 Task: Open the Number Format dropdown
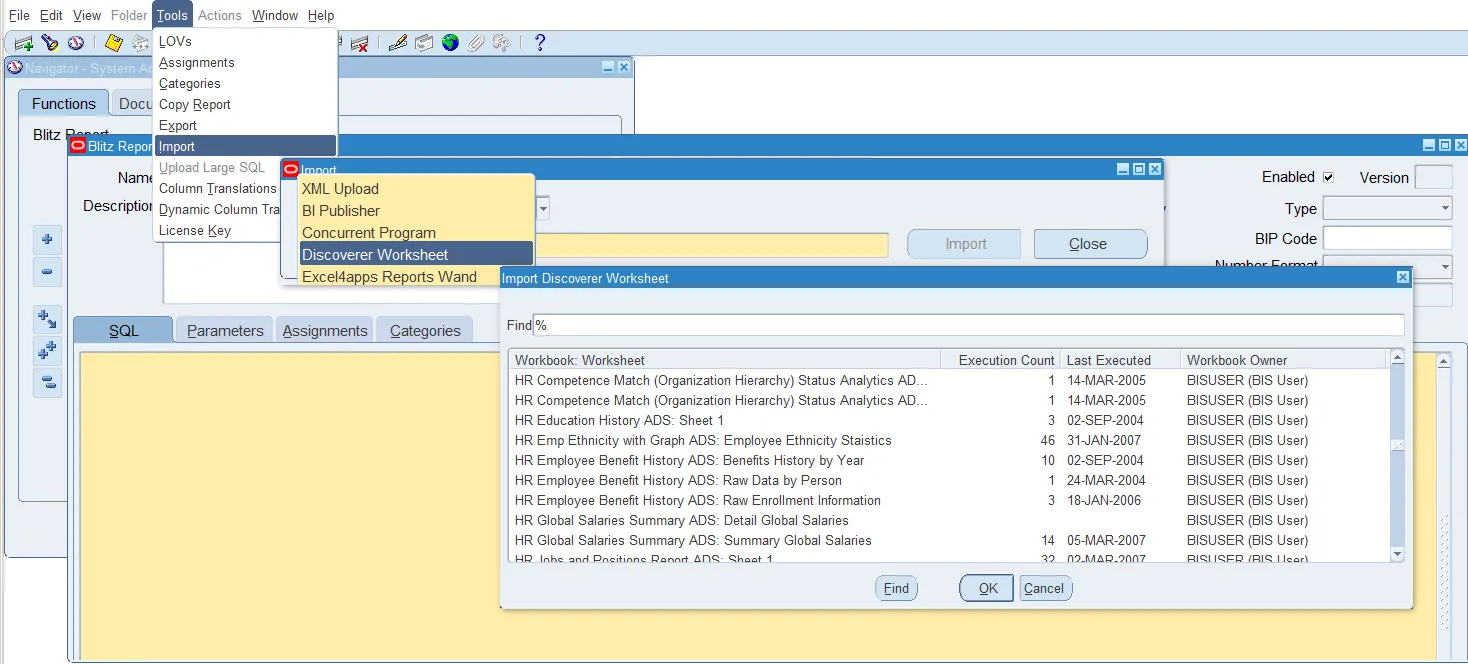(x=1445, y=266)
